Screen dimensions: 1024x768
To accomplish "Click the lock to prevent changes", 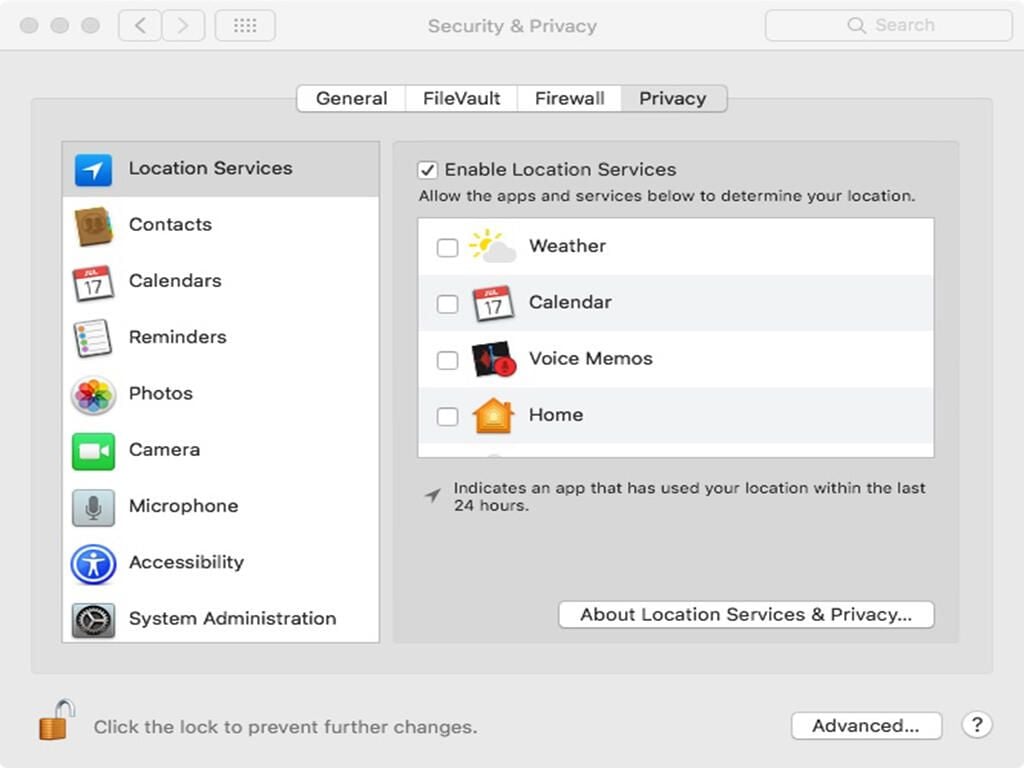I will pos(57,720).
